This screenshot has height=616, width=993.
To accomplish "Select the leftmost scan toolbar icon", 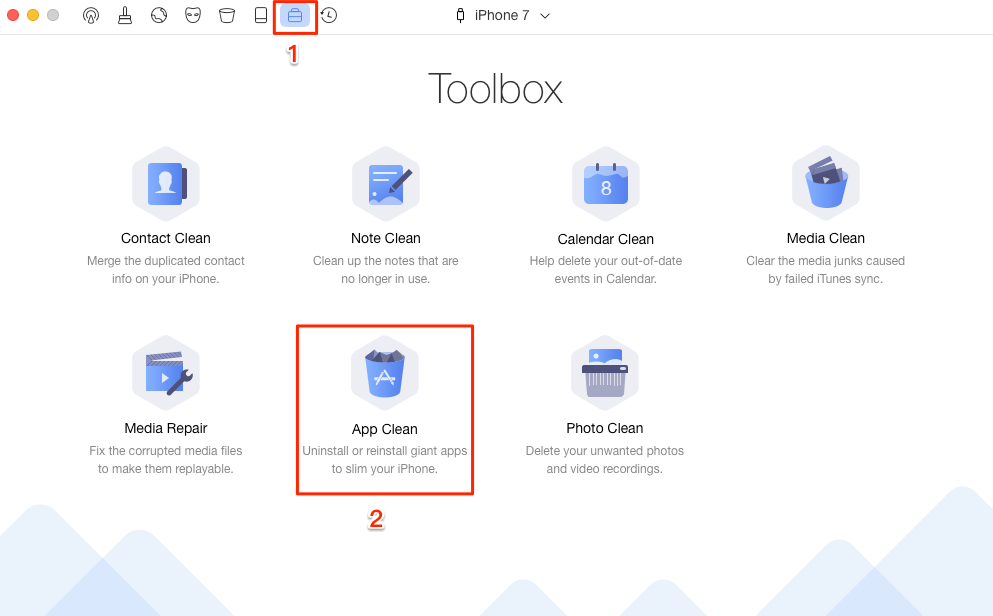I will 91,15.
